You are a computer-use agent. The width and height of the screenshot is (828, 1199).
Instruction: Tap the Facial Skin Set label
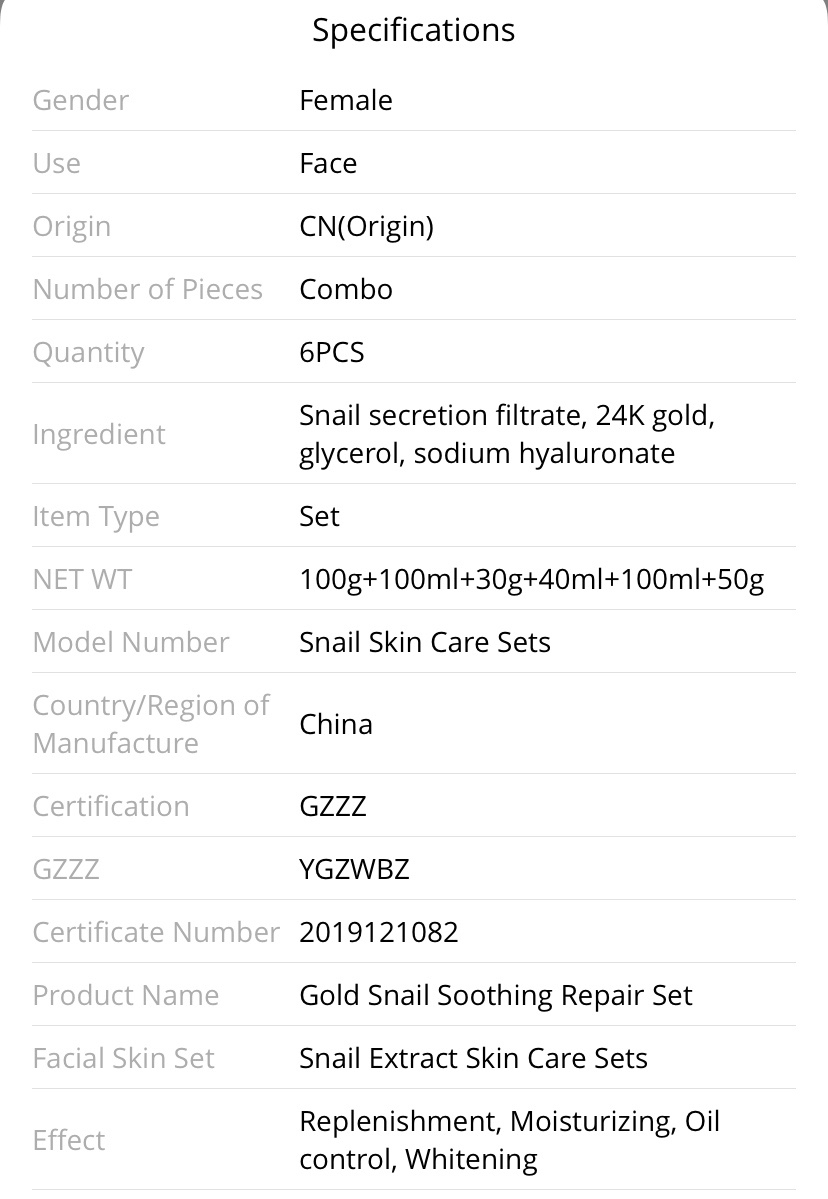point(123,1058)
